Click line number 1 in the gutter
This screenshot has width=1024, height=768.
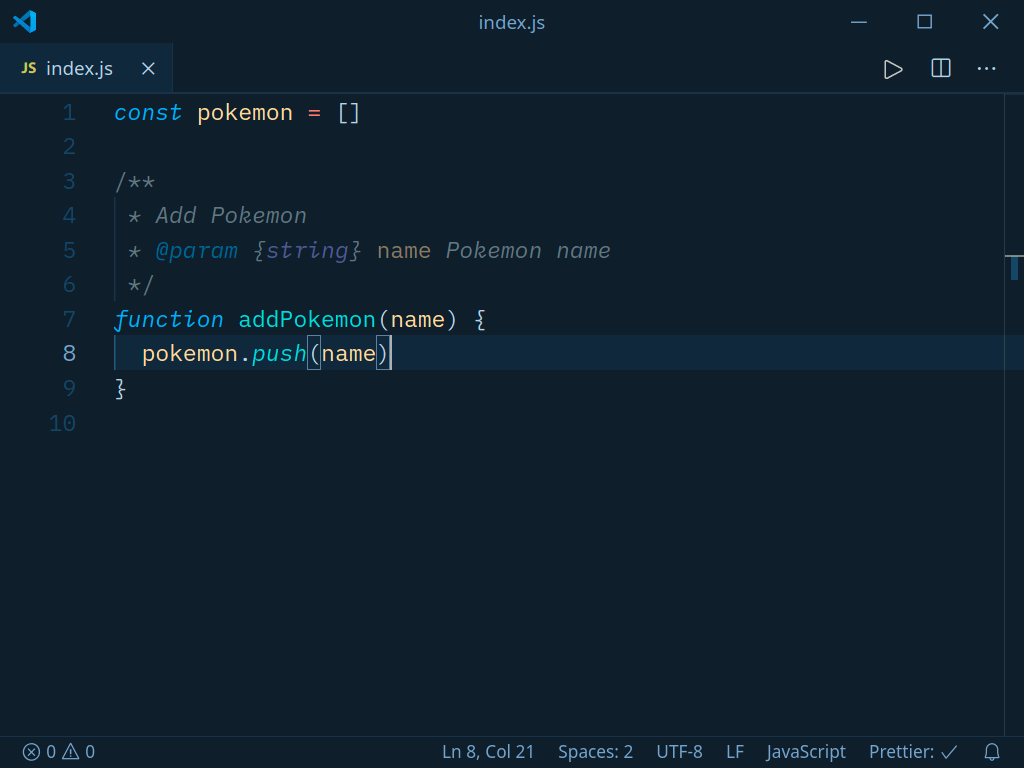pos(69,113)
